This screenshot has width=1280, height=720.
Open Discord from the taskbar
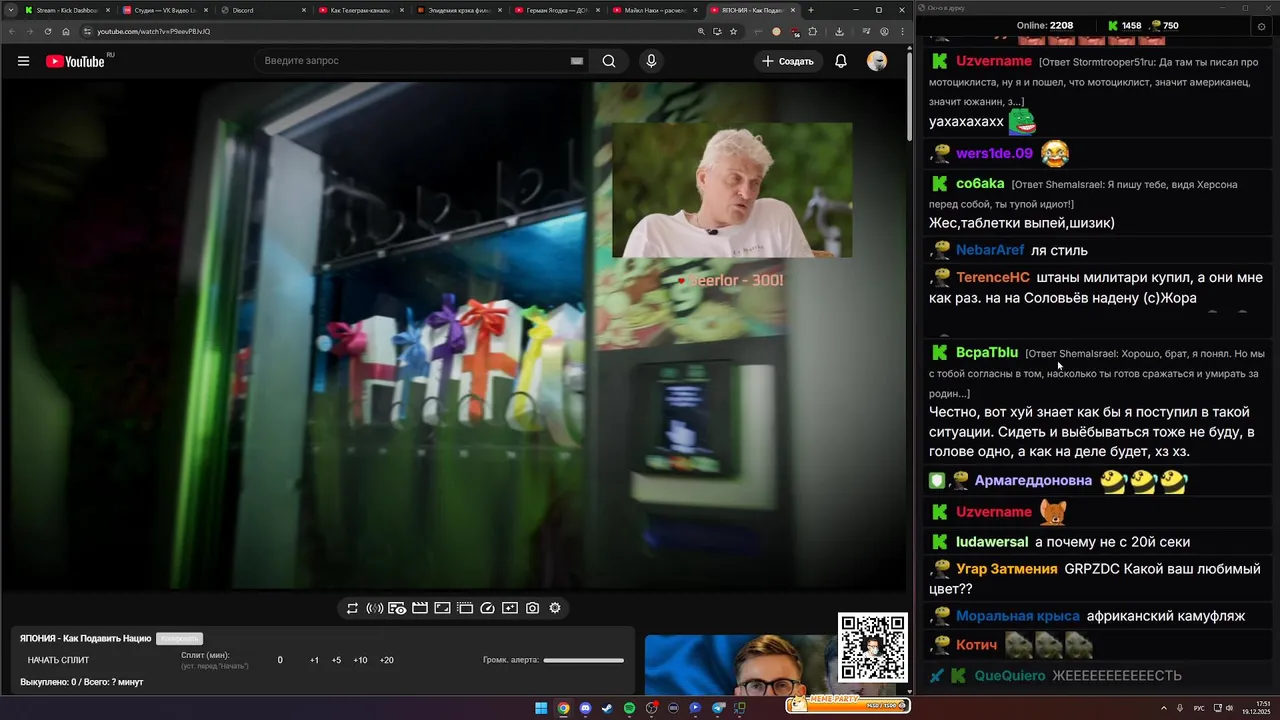click(585, 708)
